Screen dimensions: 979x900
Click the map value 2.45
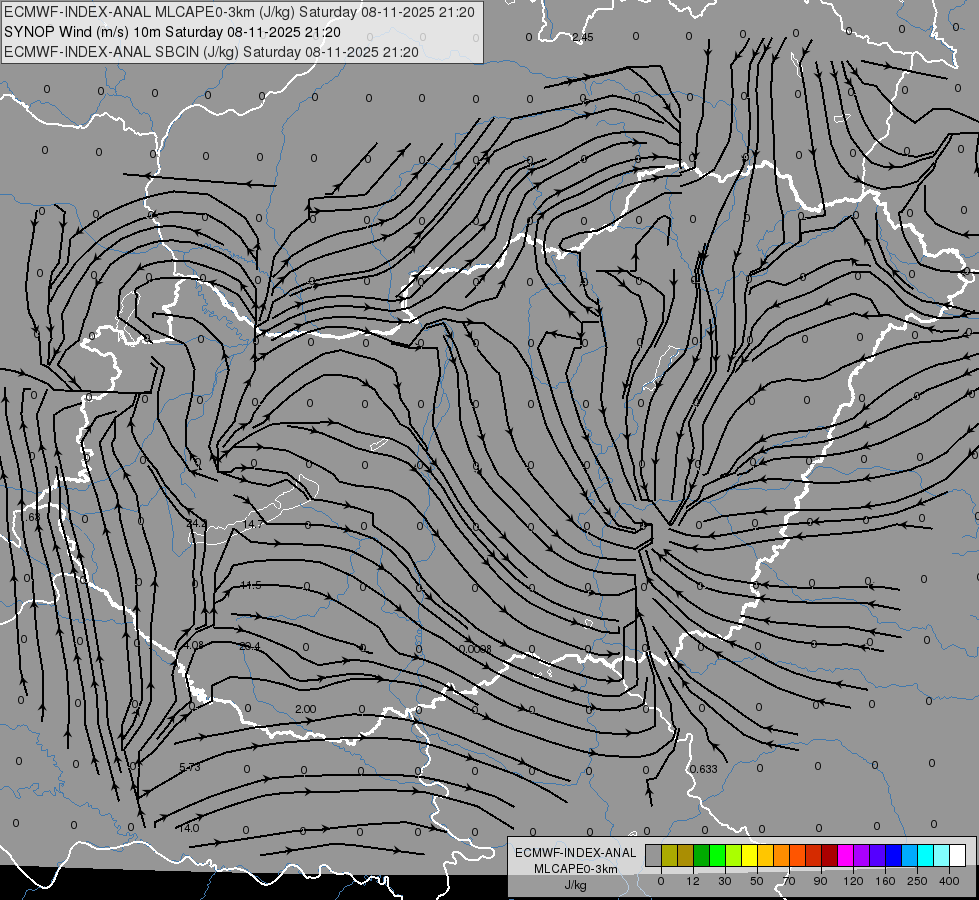point(583,37)
